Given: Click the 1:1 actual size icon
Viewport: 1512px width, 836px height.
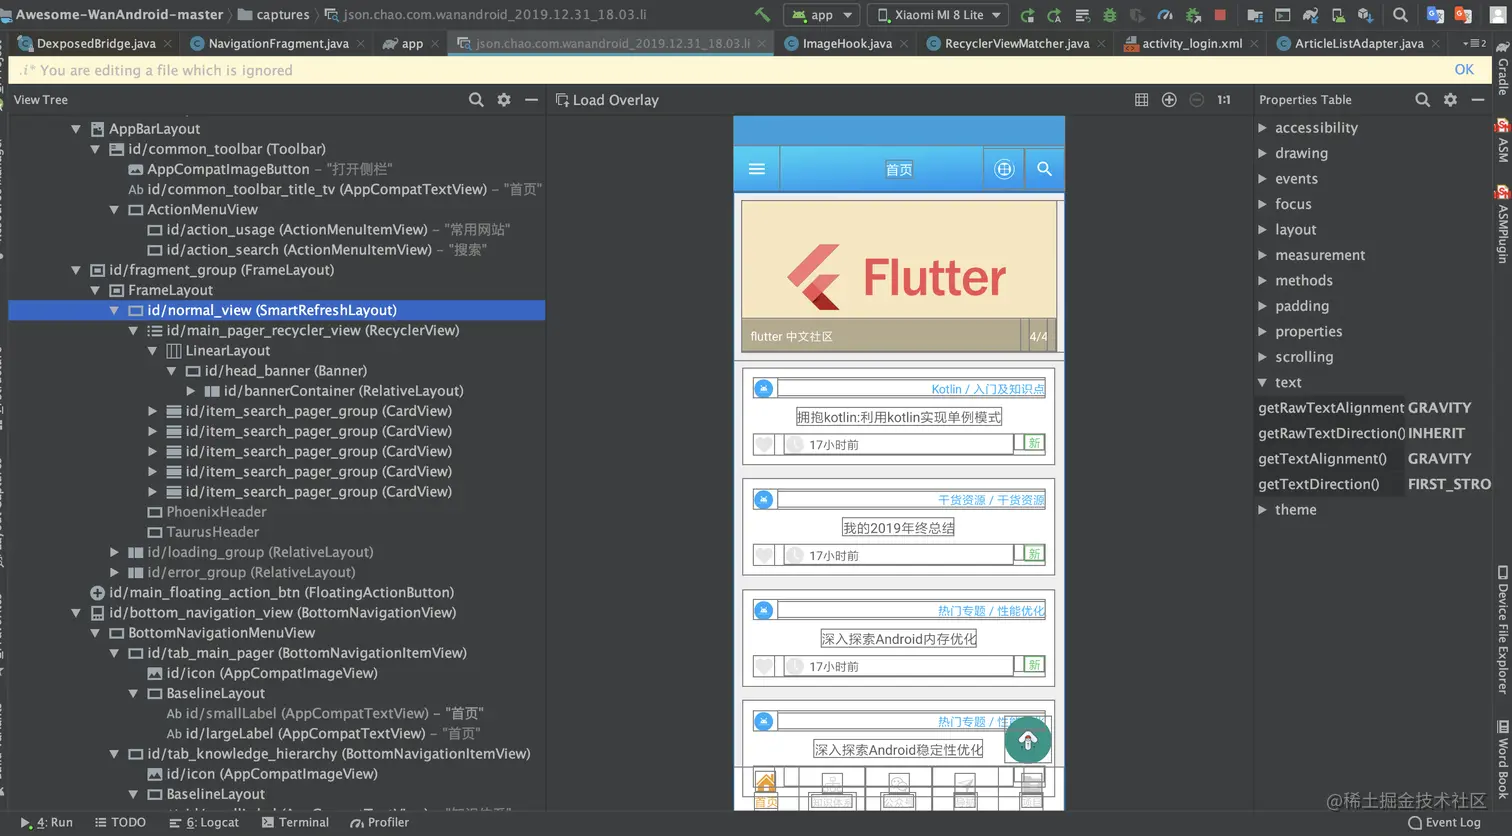Looking at the screenshot, I should pyautogui.click(x=1223, y=100).
